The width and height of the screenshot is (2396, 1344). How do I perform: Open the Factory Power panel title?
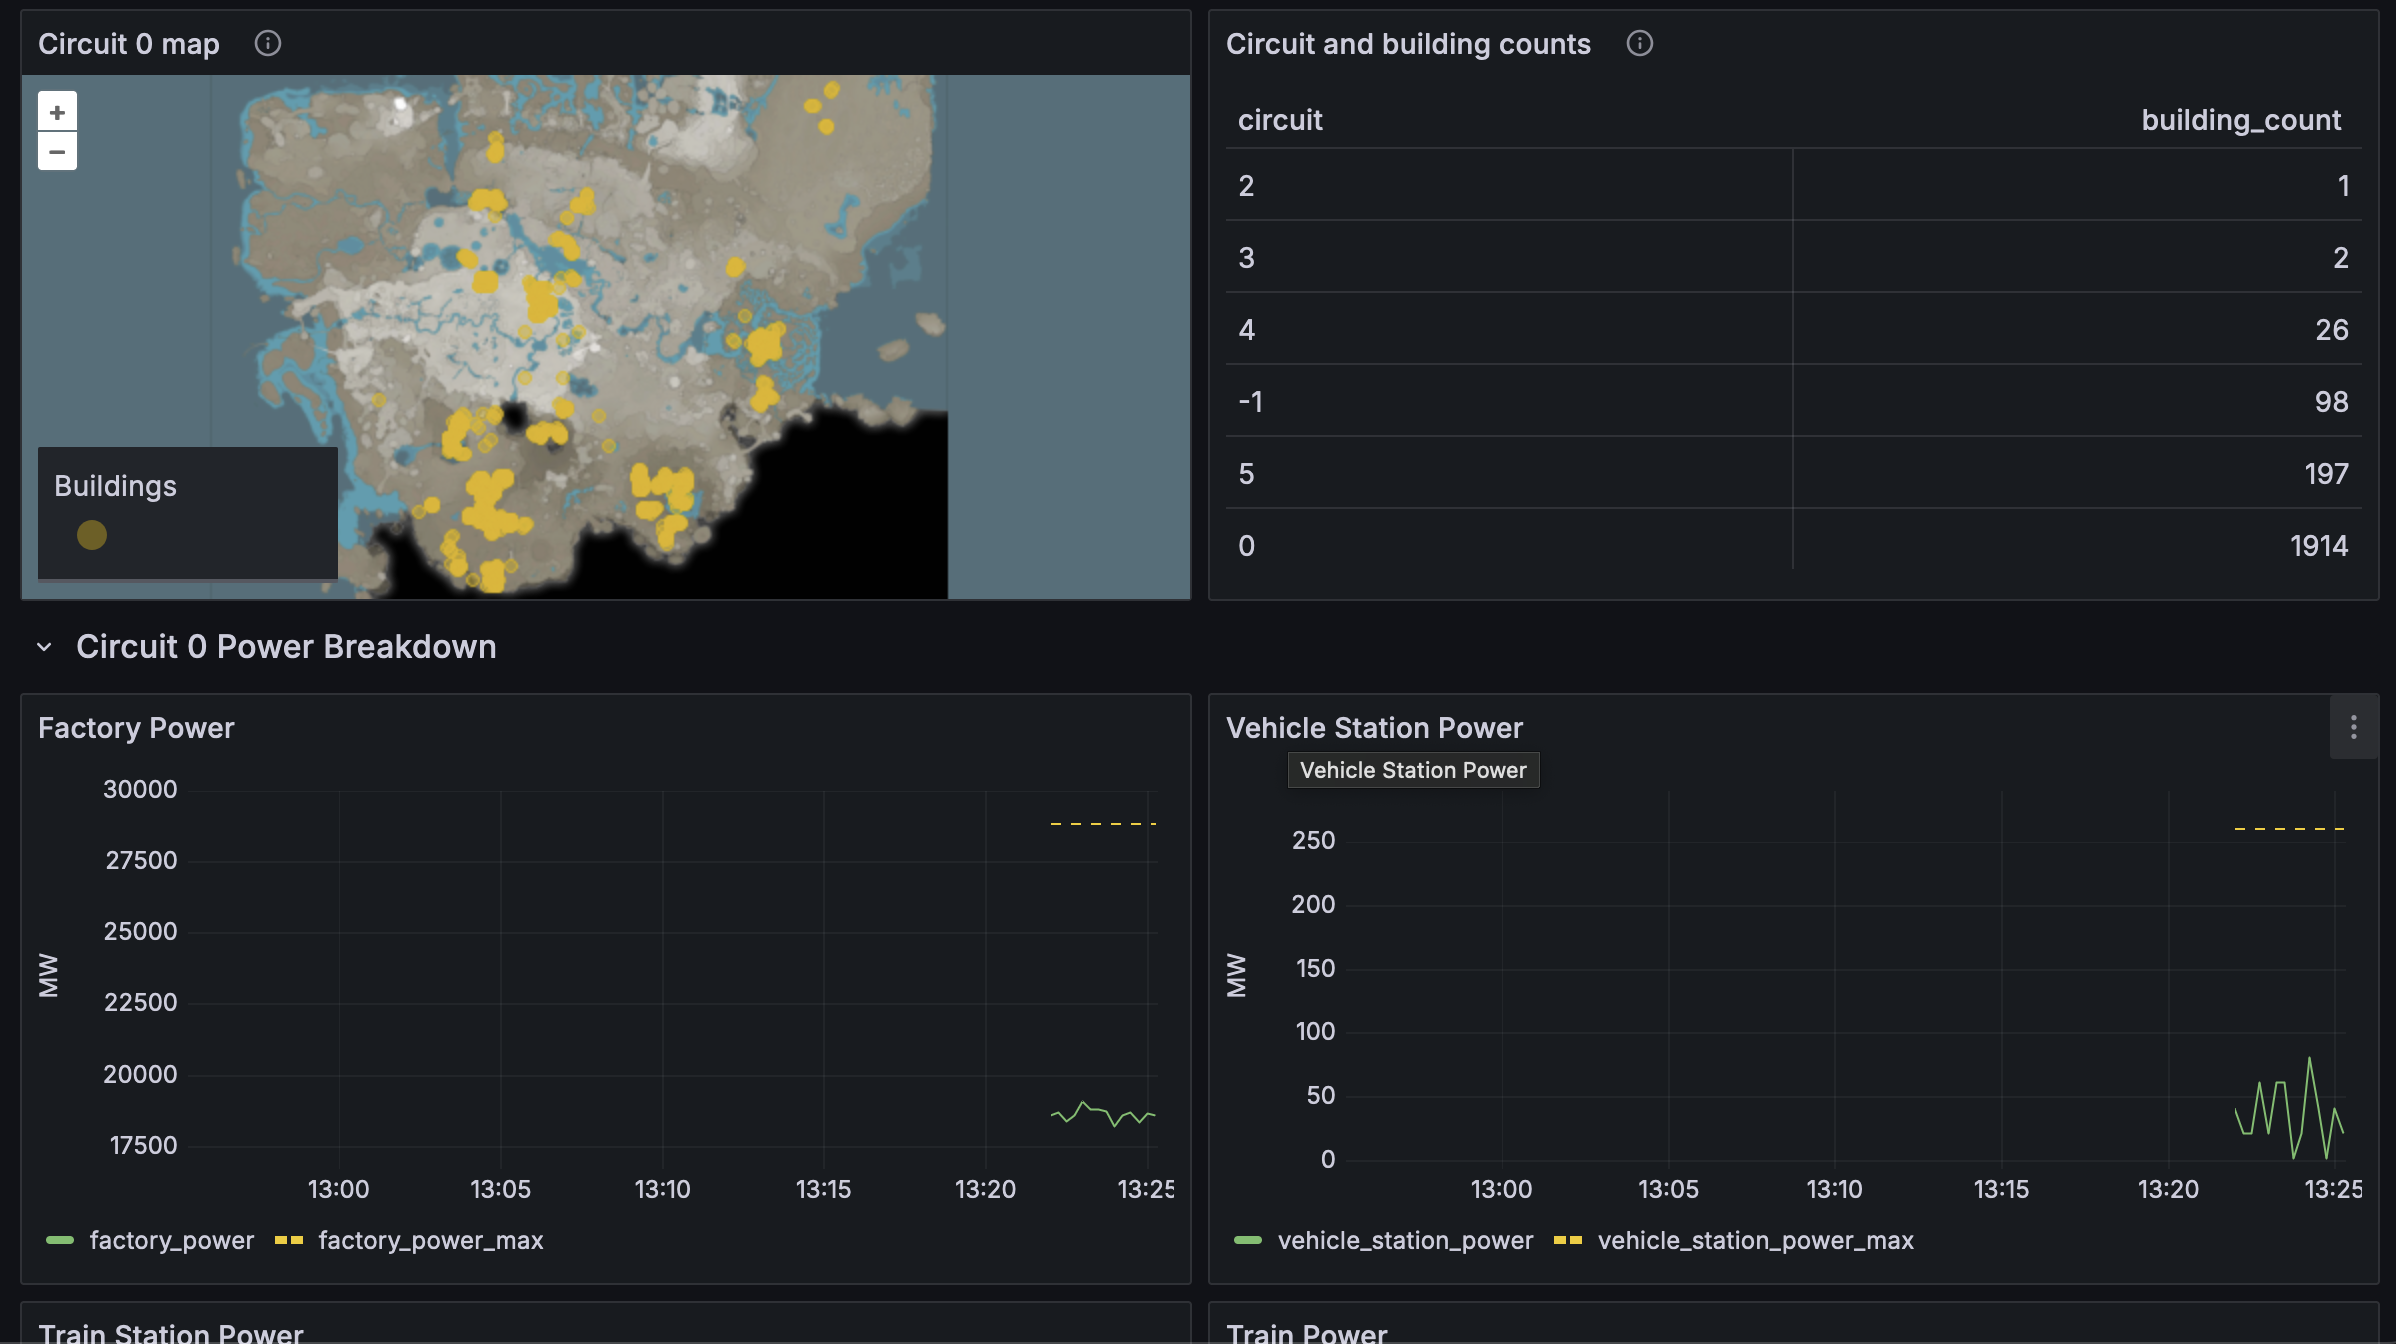tap(136, 728)
